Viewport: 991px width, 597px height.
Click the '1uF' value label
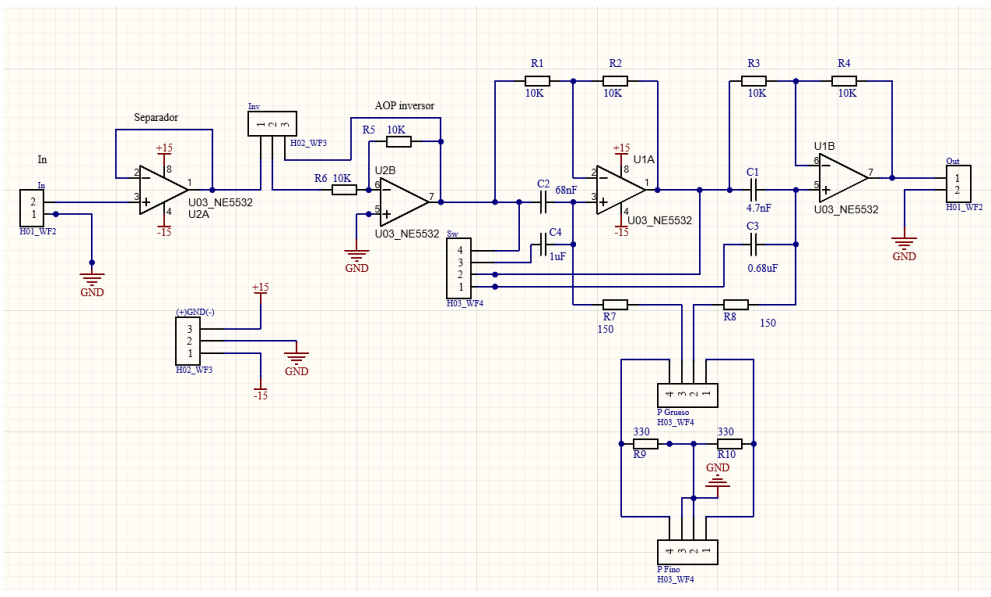pyautogui.click(x=557, y=256)
